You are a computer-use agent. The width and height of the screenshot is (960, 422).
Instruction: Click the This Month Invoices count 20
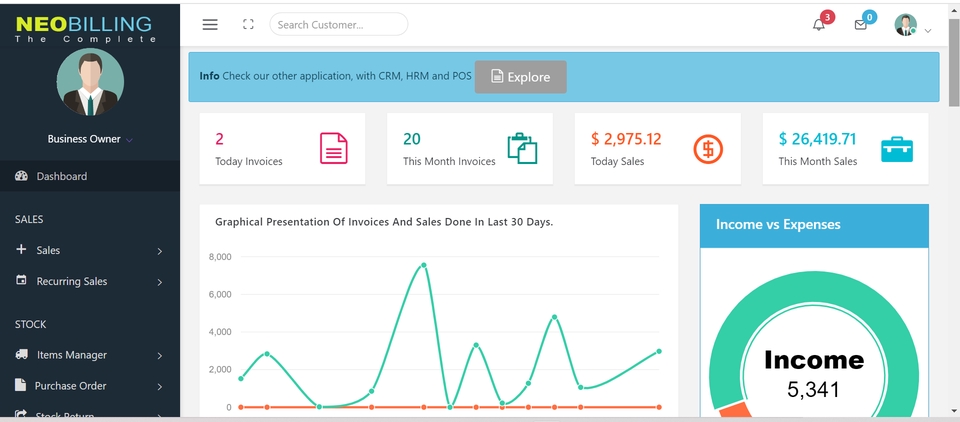tap(412, 139)
